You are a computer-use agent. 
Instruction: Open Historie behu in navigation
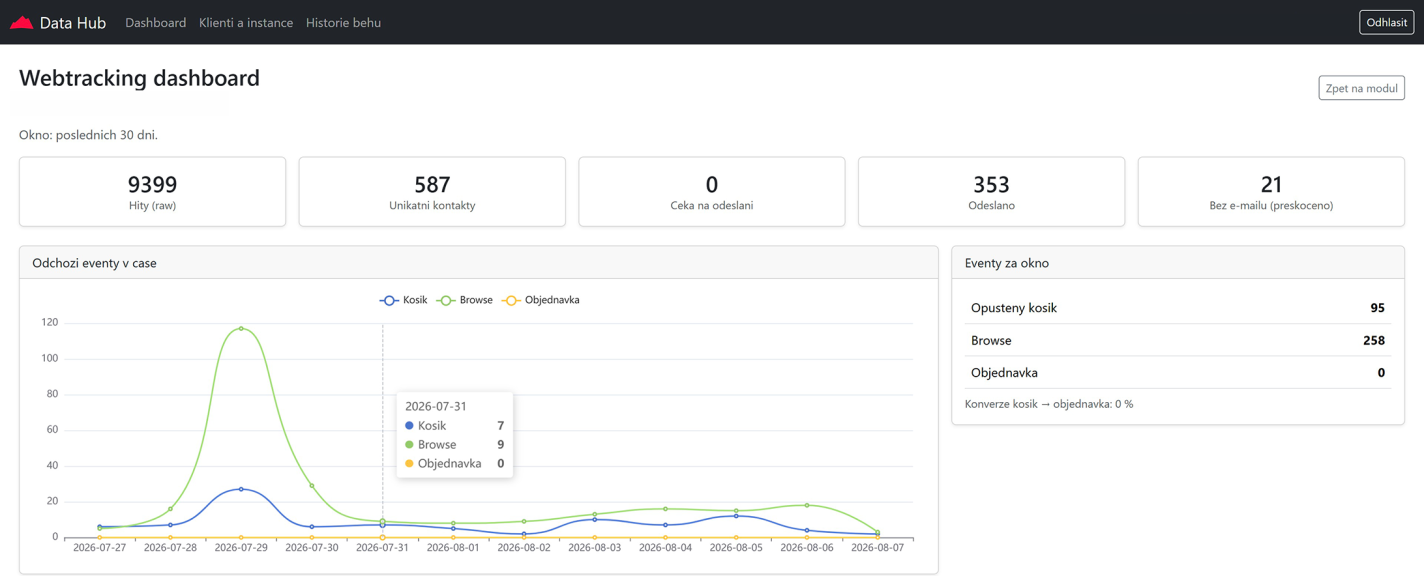343,22
